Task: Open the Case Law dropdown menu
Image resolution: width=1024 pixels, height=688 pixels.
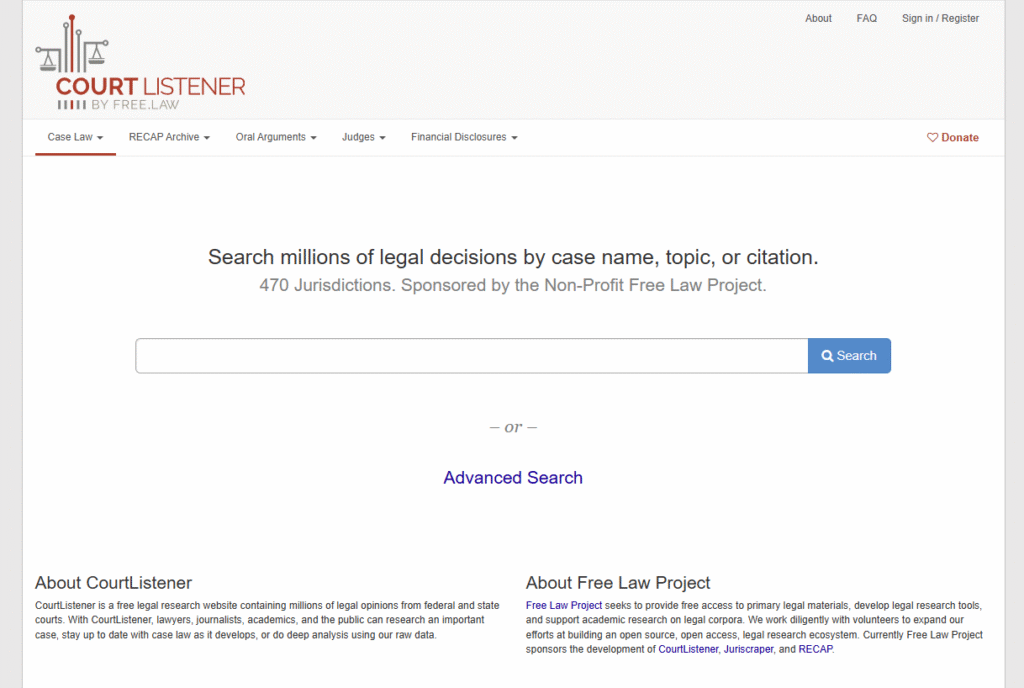Action: [x=75, y=137]
